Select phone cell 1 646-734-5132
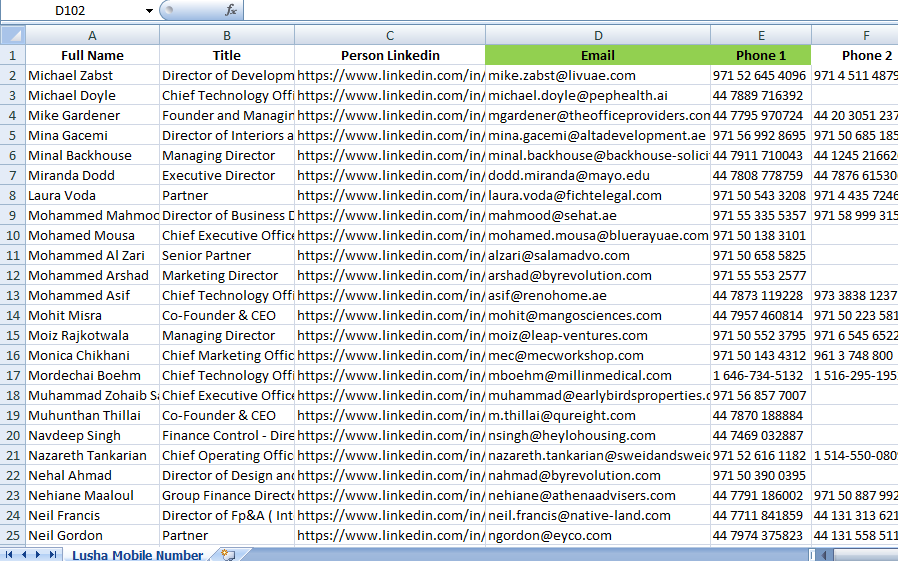 click(761, 376)
